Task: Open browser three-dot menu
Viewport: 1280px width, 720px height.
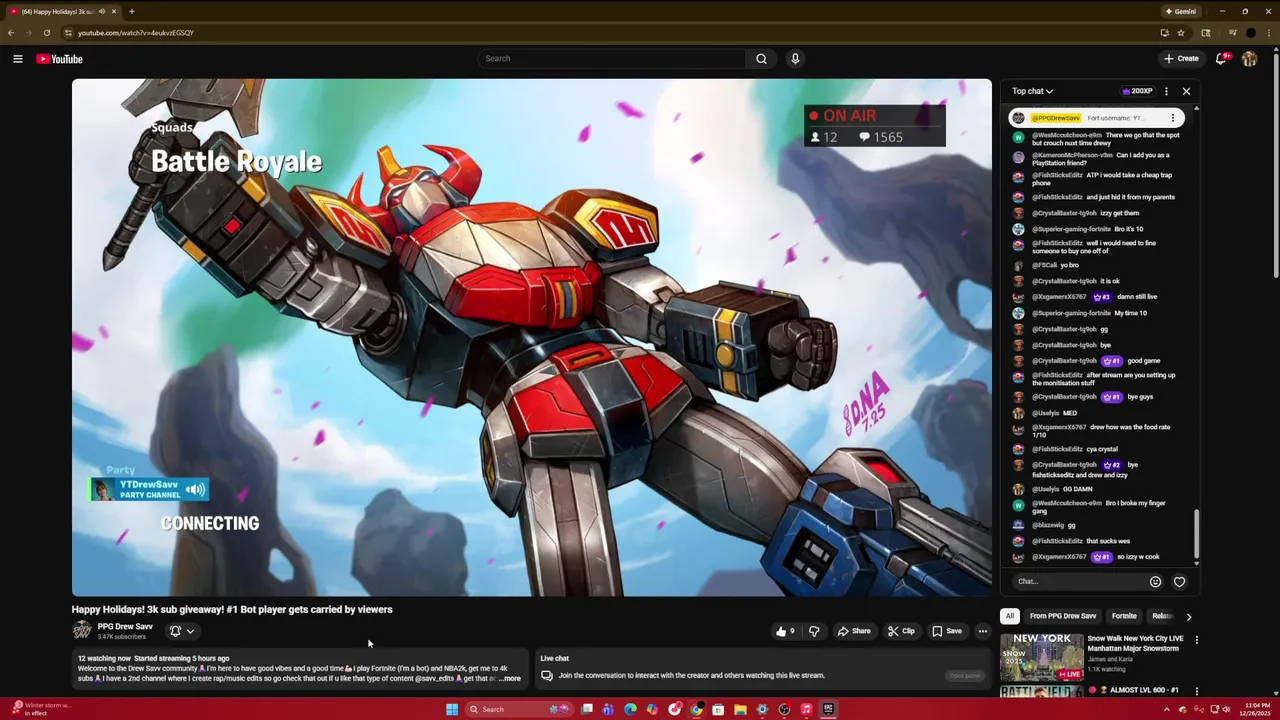Action: coord(1269,33)
